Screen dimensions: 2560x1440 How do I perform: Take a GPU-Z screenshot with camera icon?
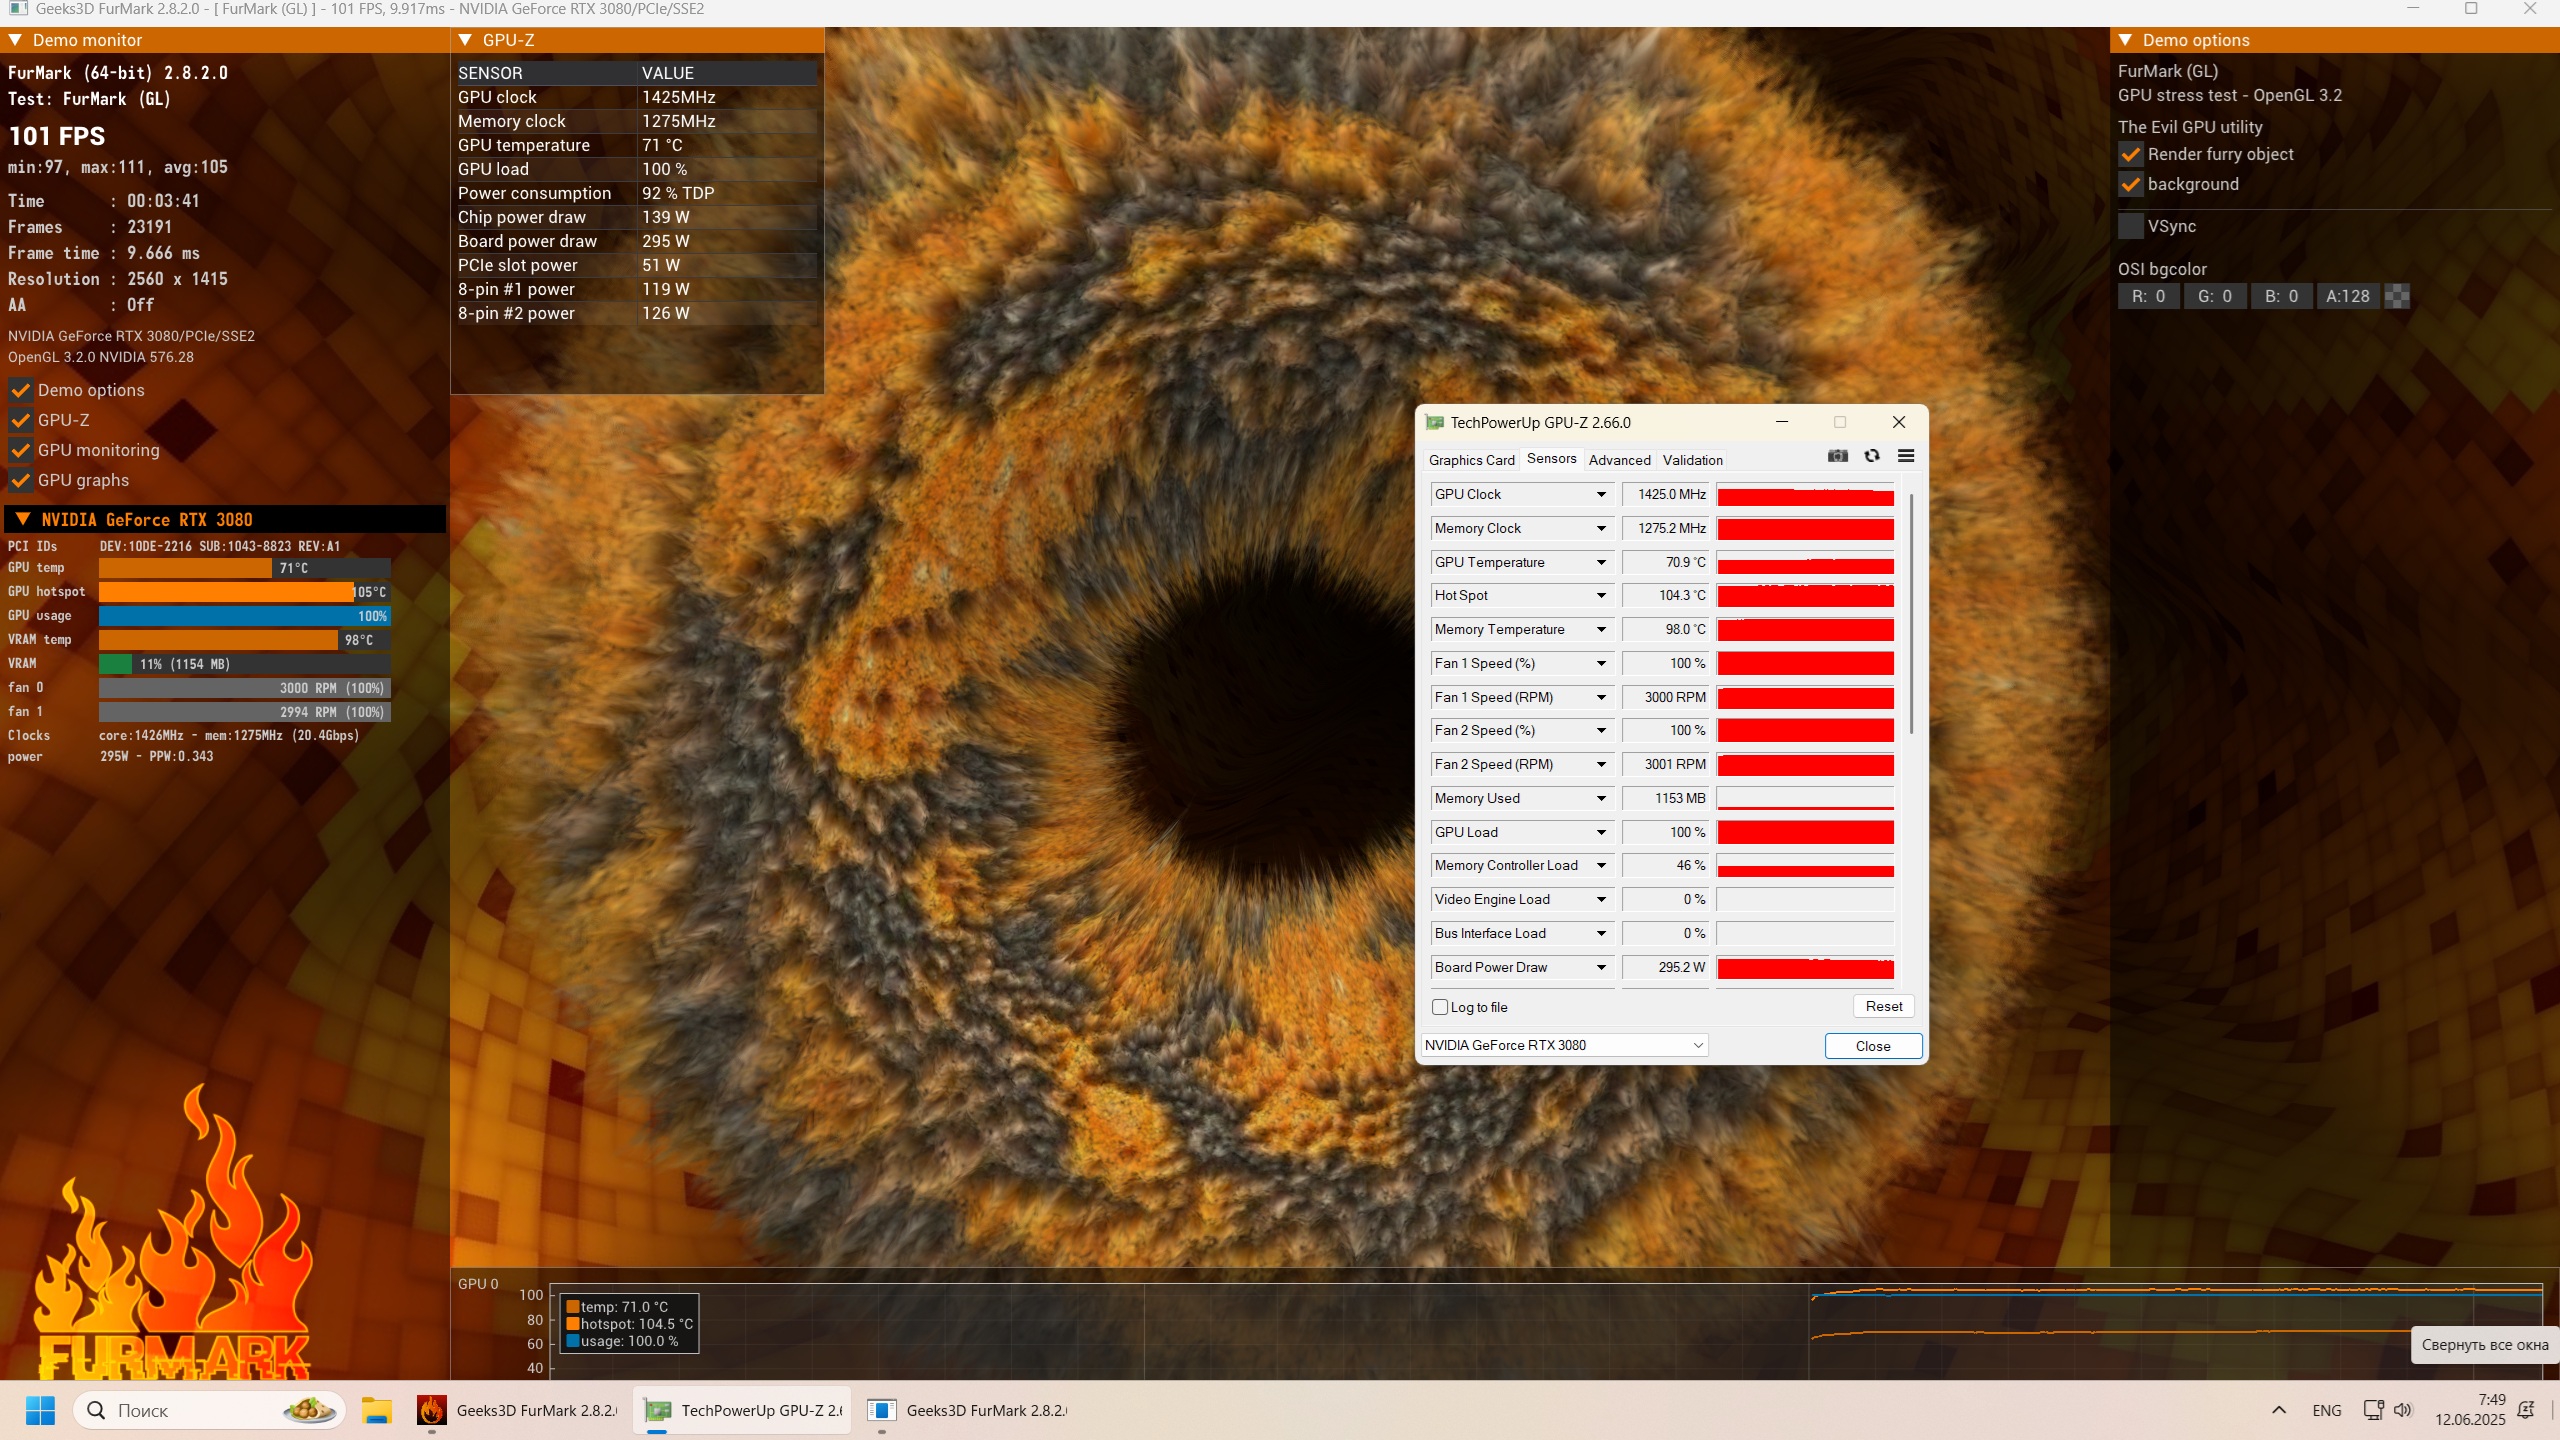click(x=1838, y=456)
